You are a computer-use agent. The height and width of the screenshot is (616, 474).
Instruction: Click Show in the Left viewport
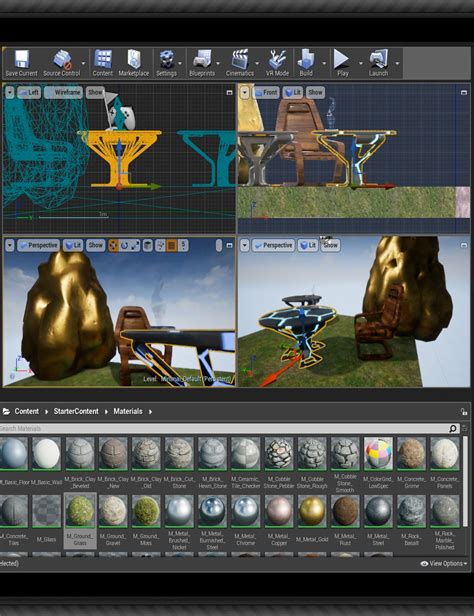click(x=95, y=92)
